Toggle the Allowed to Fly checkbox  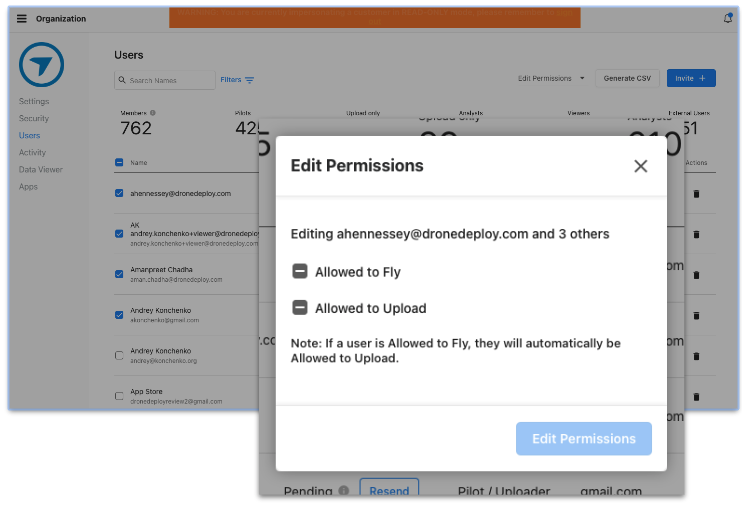coord(300,272)
